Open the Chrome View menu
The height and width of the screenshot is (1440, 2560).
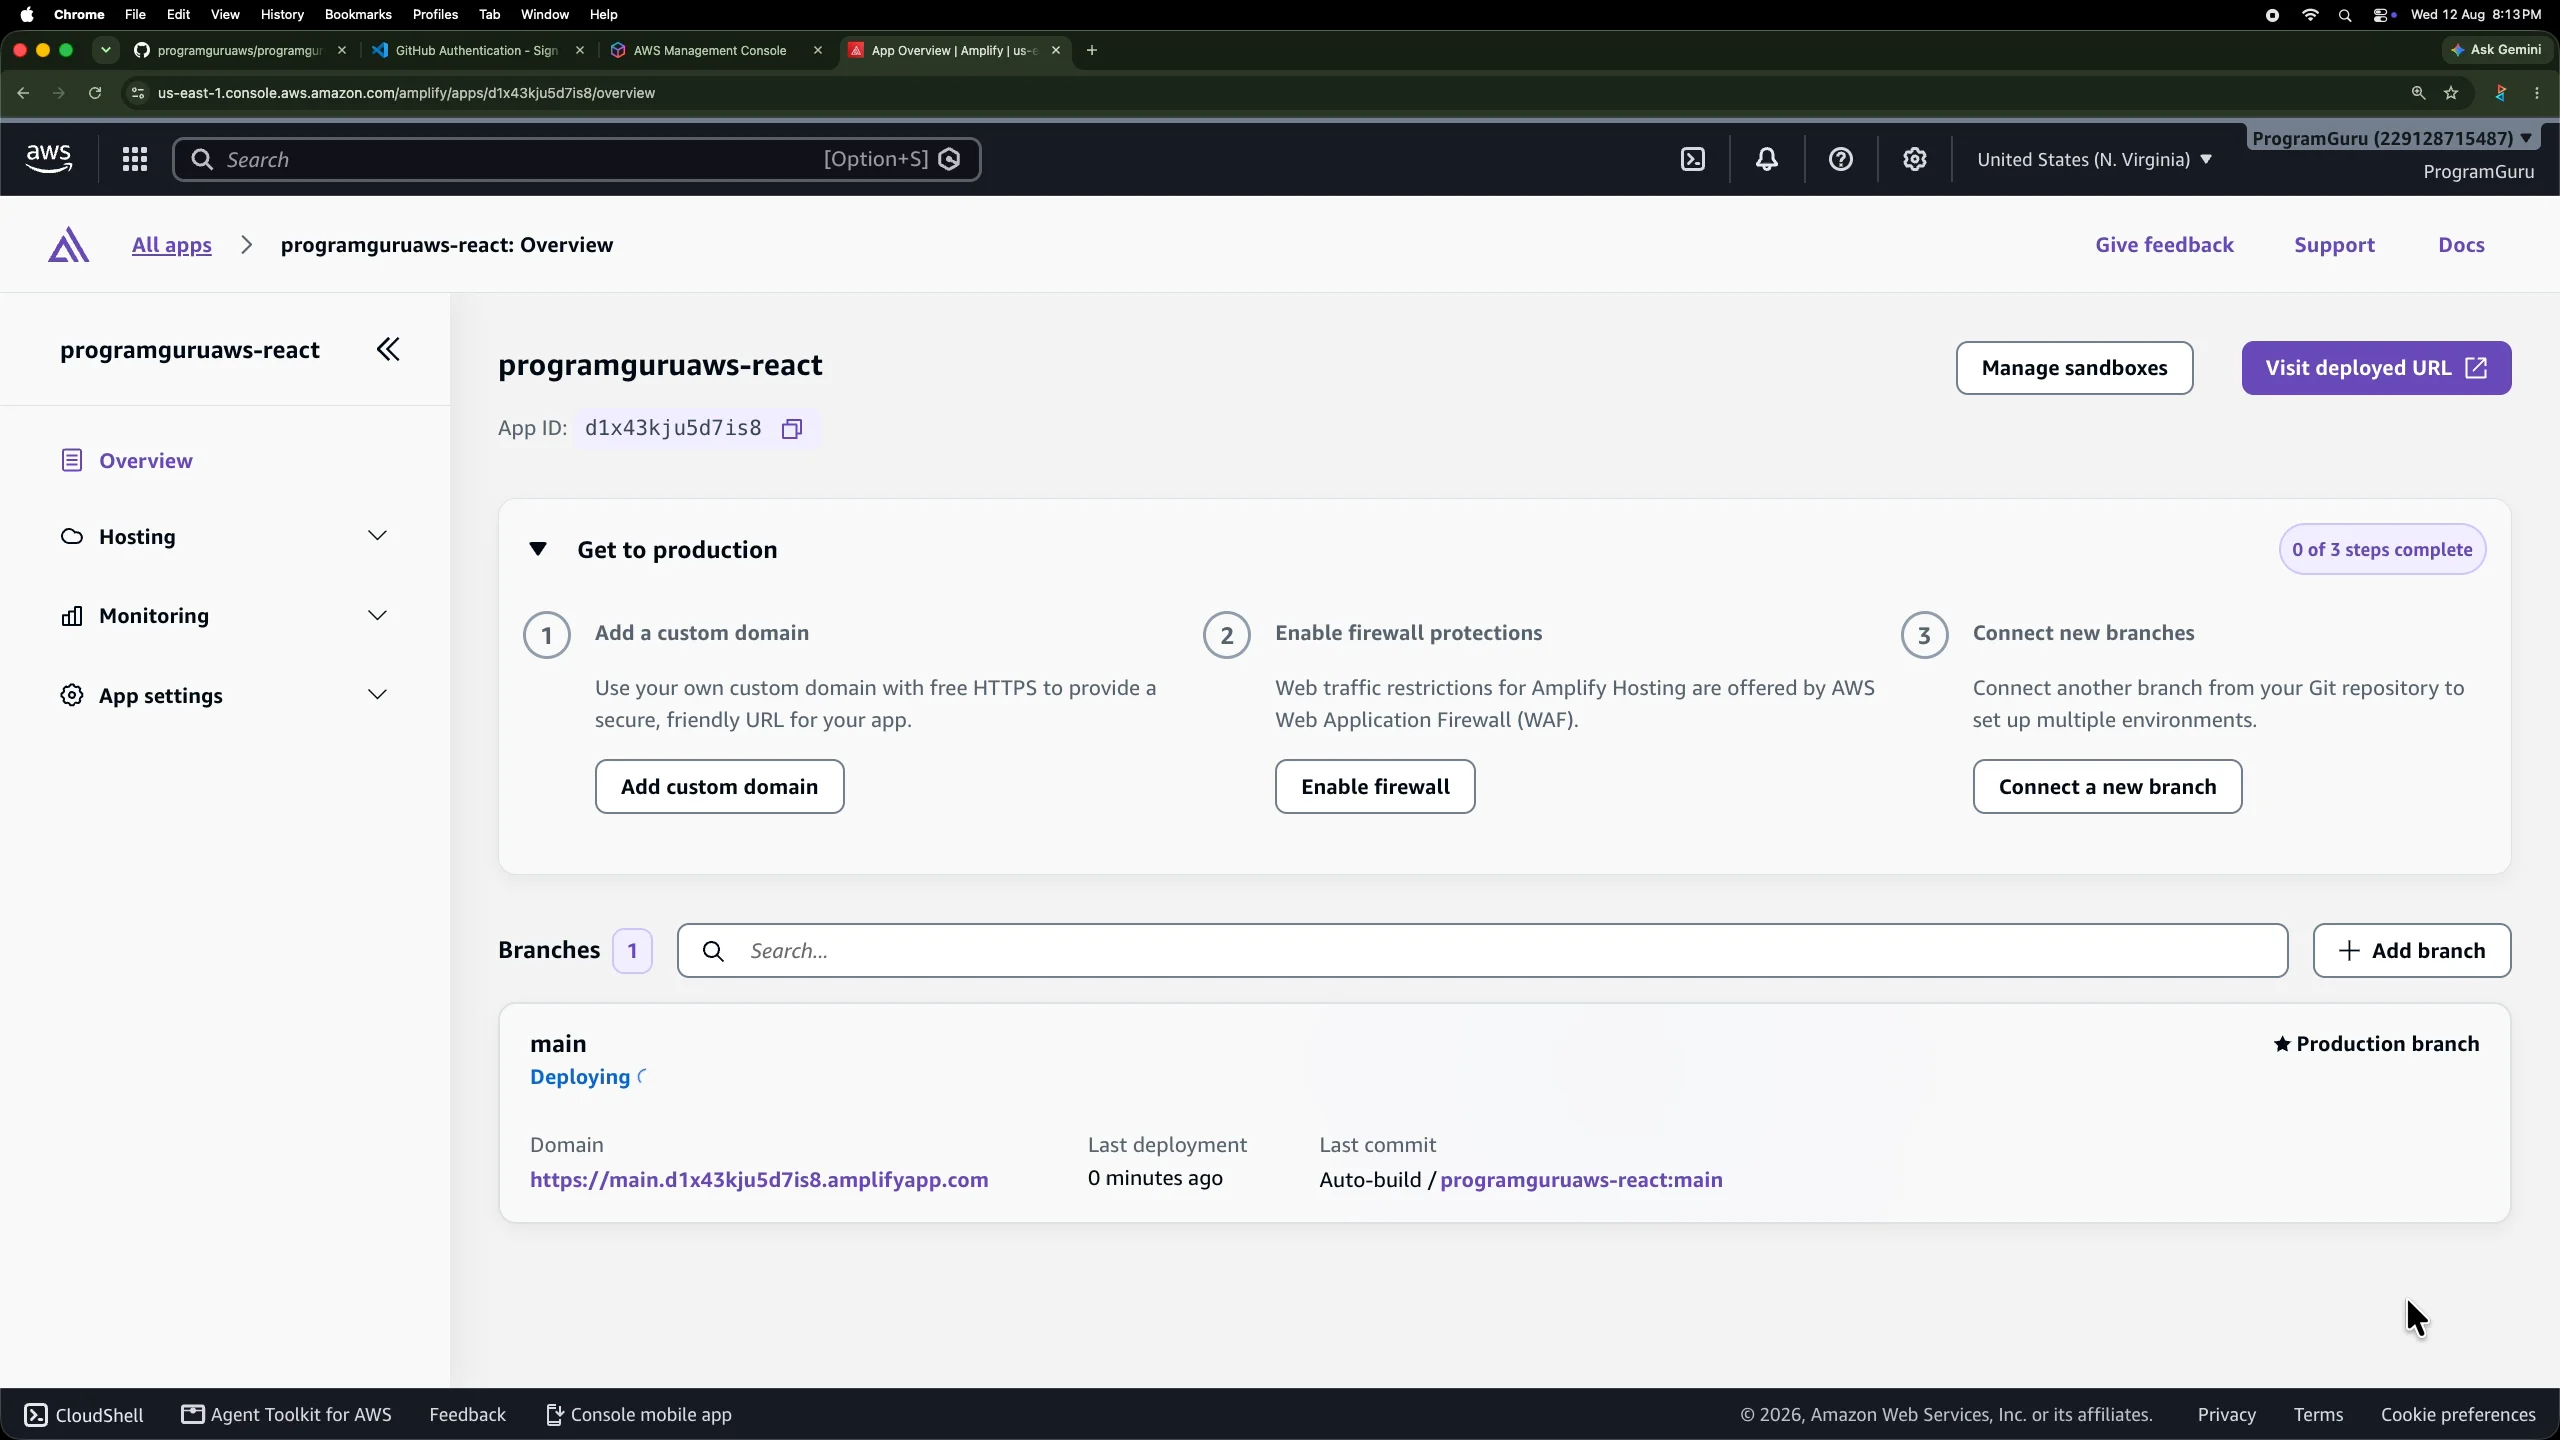[225, 15]
